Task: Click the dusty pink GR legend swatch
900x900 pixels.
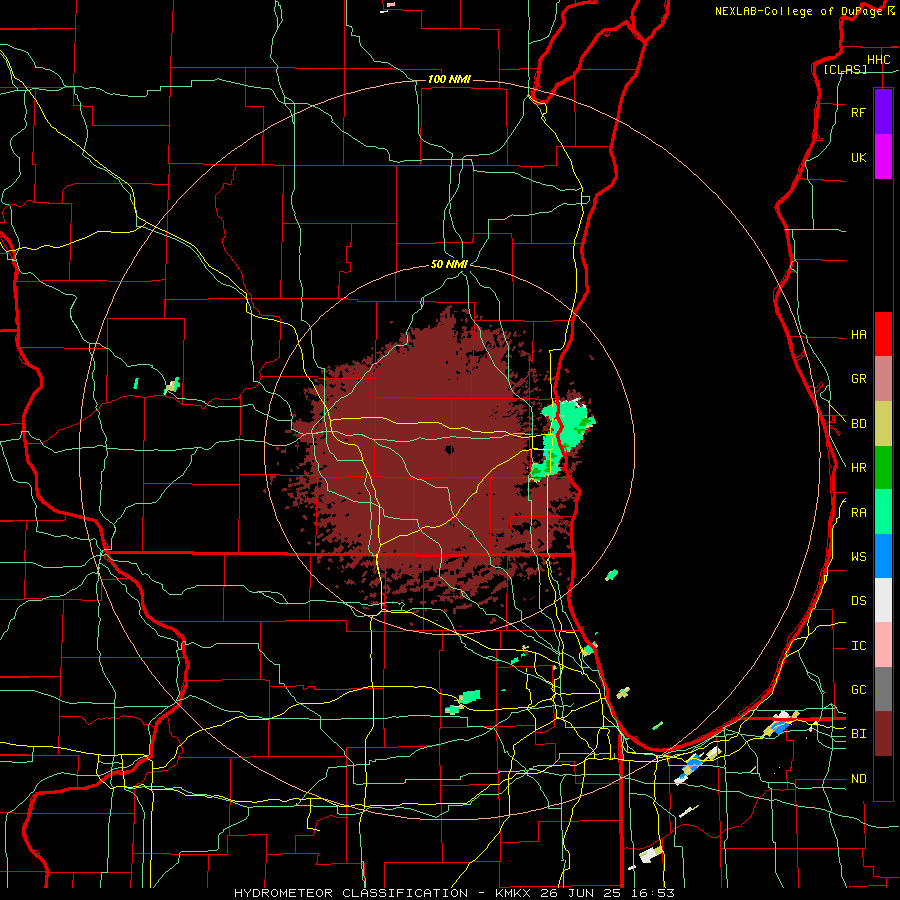Action: pyautogui.click(x=883, y=379)
